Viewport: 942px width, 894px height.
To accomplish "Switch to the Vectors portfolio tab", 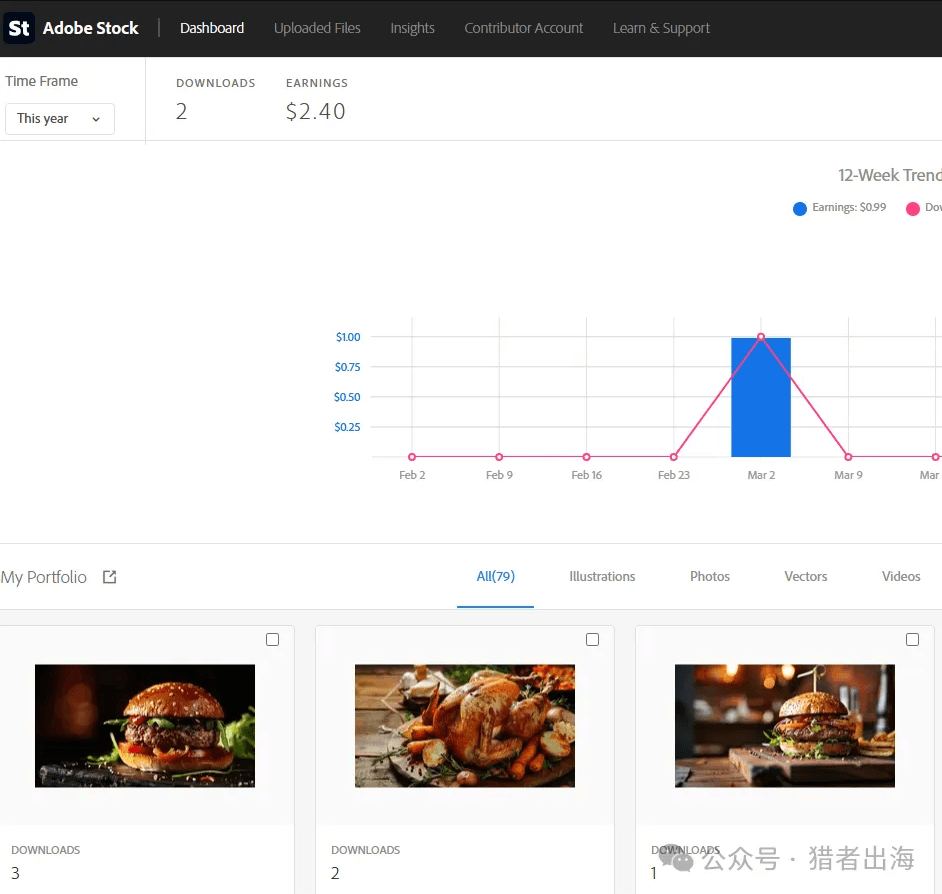I will pyautogui.click(x=805, y=577).
